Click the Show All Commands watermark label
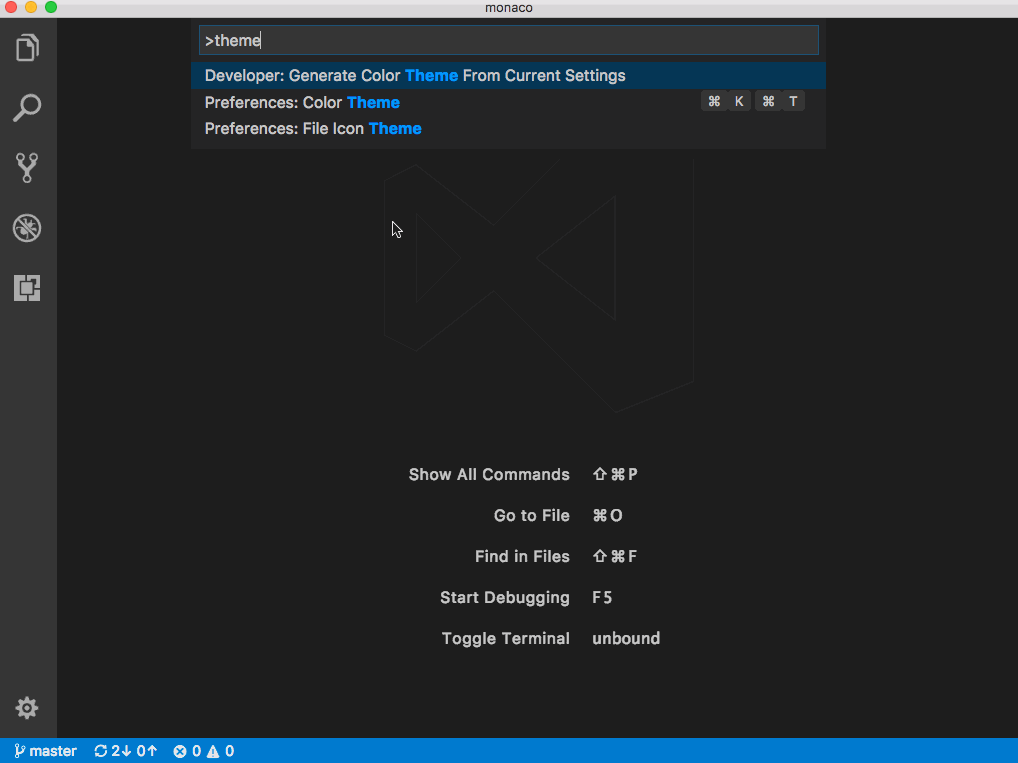The image size is (1018, 763). pos(489,475)
